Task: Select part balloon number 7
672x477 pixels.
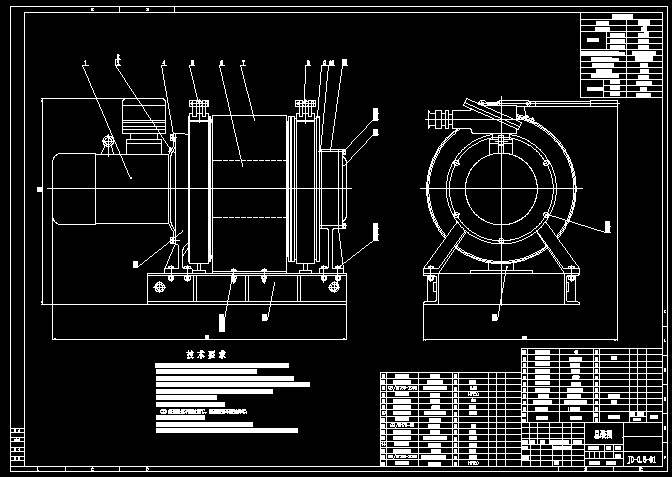Action: point(243,63)
